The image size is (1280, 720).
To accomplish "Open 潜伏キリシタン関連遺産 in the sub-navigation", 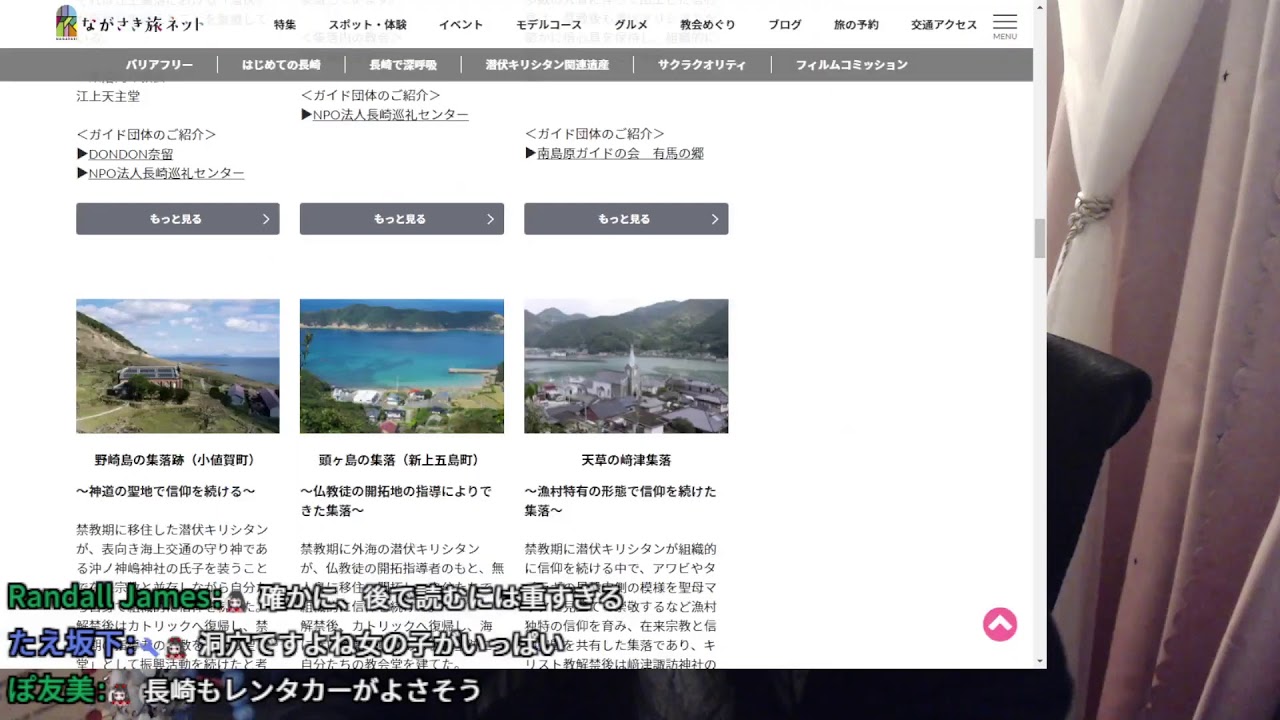I will [x=547, y=65].
